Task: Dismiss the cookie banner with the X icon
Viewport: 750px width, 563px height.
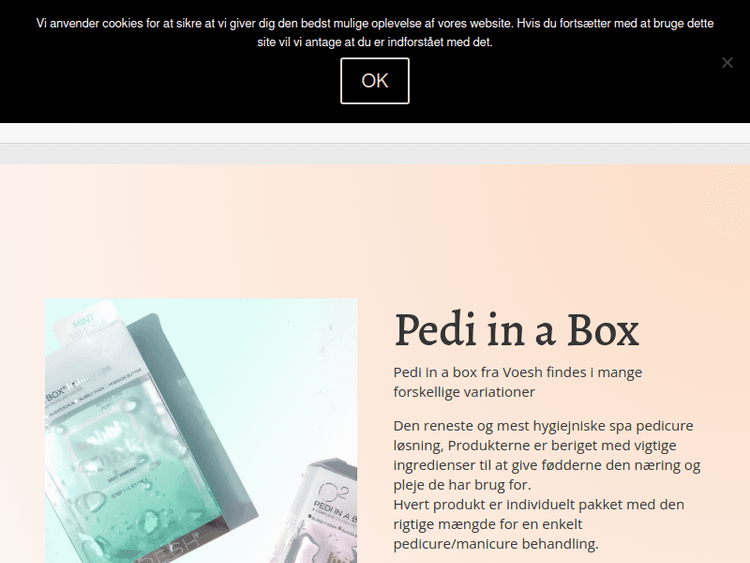Action: (x=727, y=63)
